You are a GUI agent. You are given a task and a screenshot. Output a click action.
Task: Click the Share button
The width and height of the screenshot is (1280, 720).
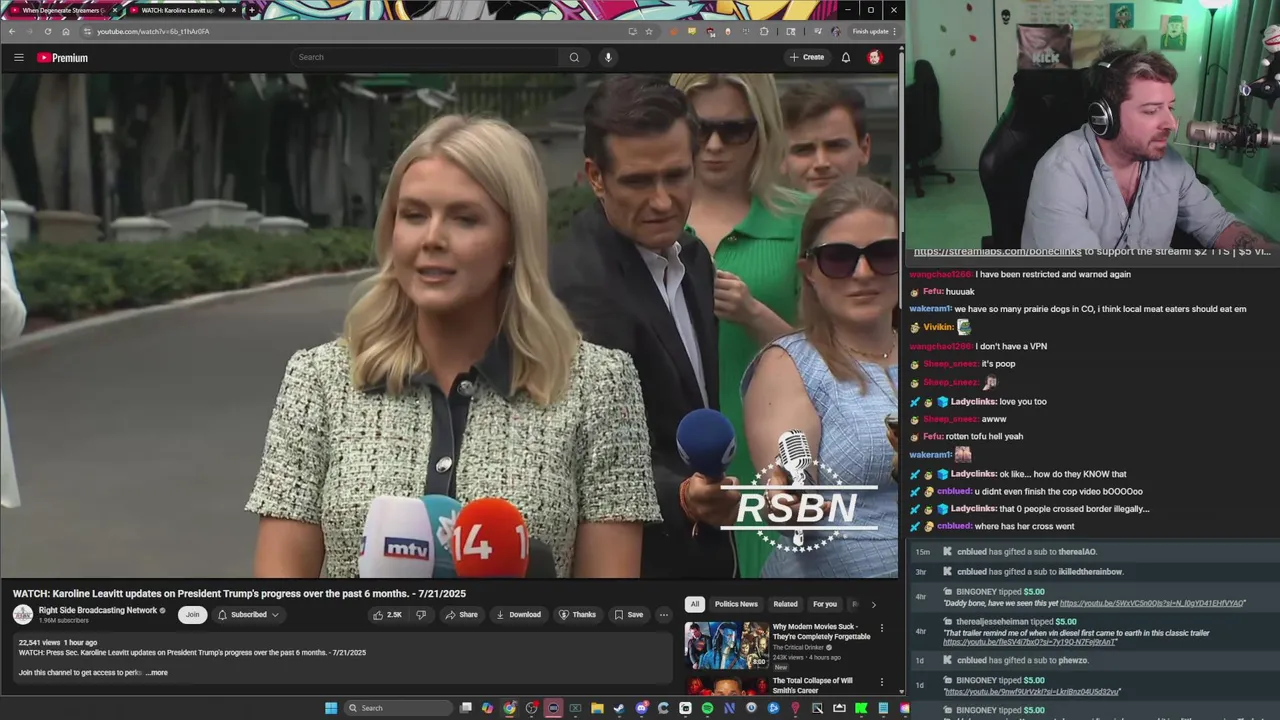tap(461, 615)
